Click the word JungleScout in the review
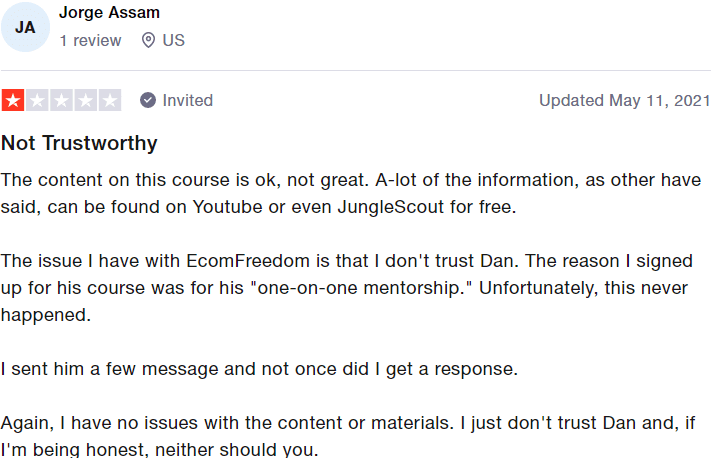Viewport: 711px width, 458px height. pos(390,207)
